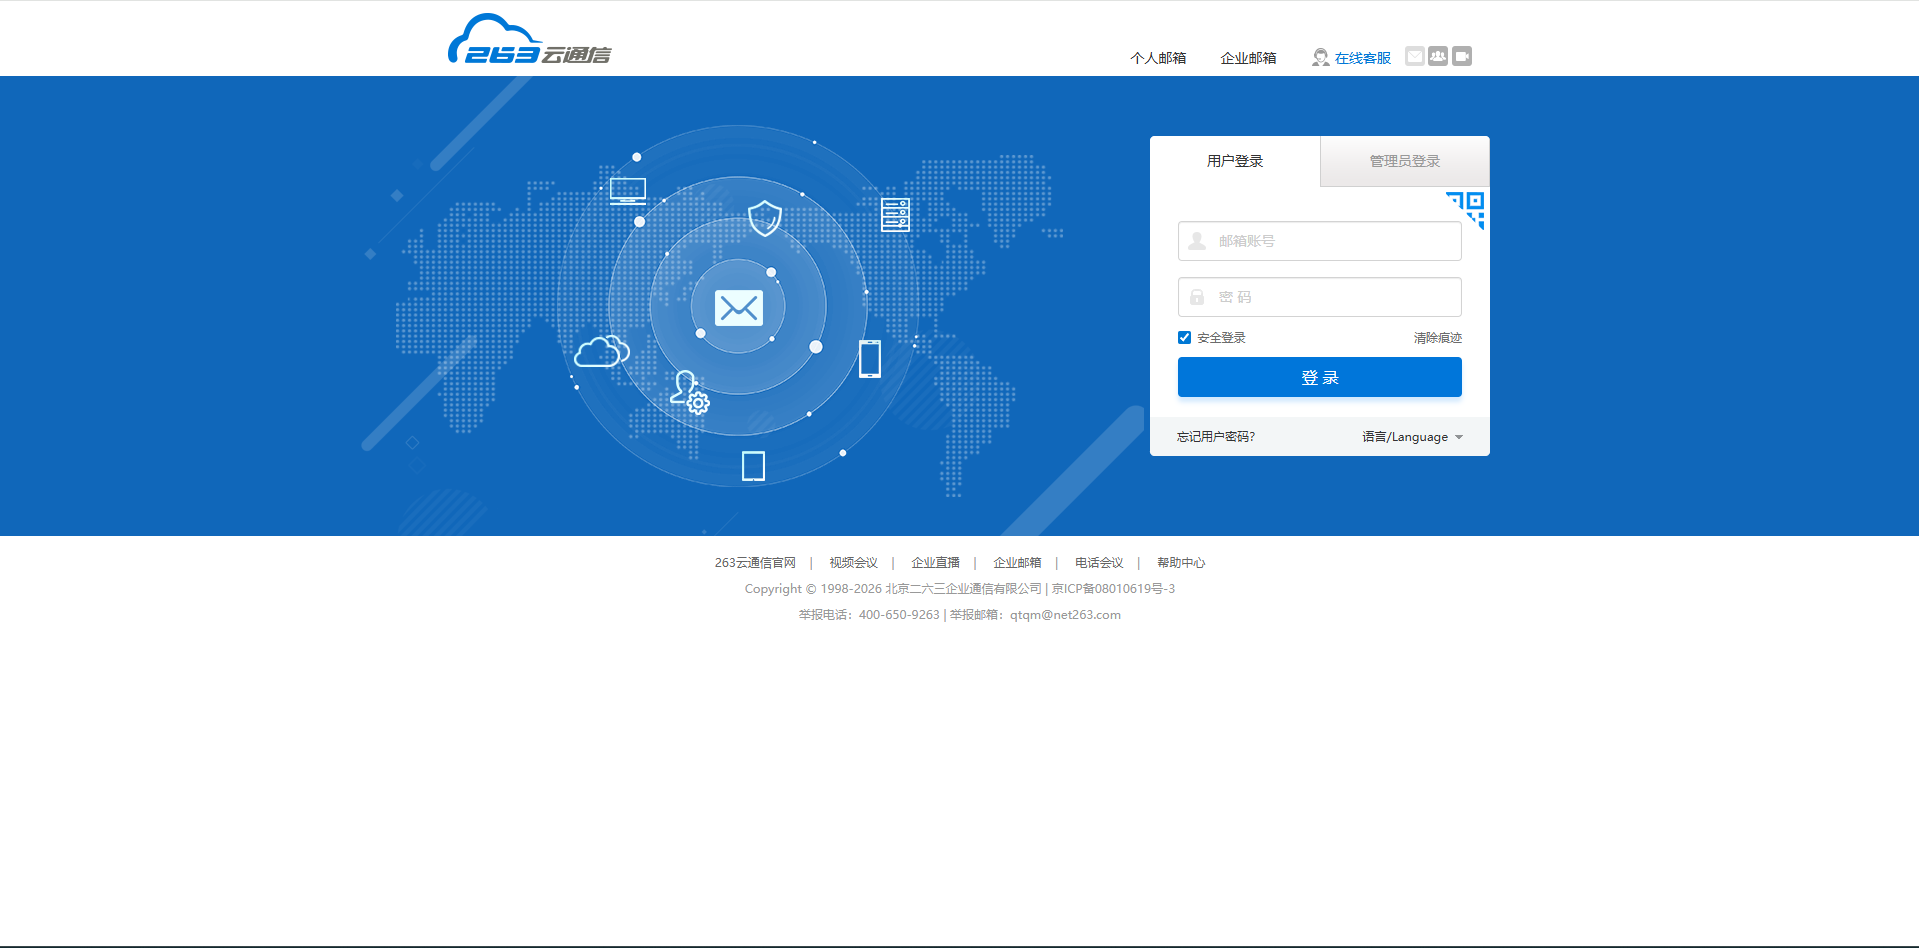The image size is (1919, 948).
Task: Open the 语言/Language dropdown
Action: [x=1412, y=437]
